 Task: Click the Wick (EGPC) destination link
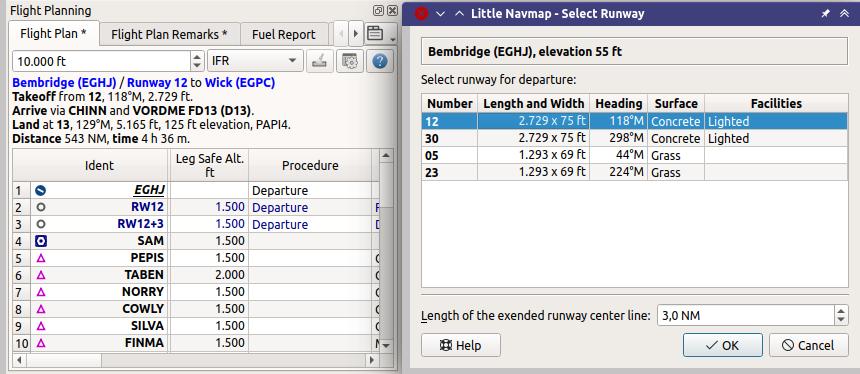click(240, 83)
